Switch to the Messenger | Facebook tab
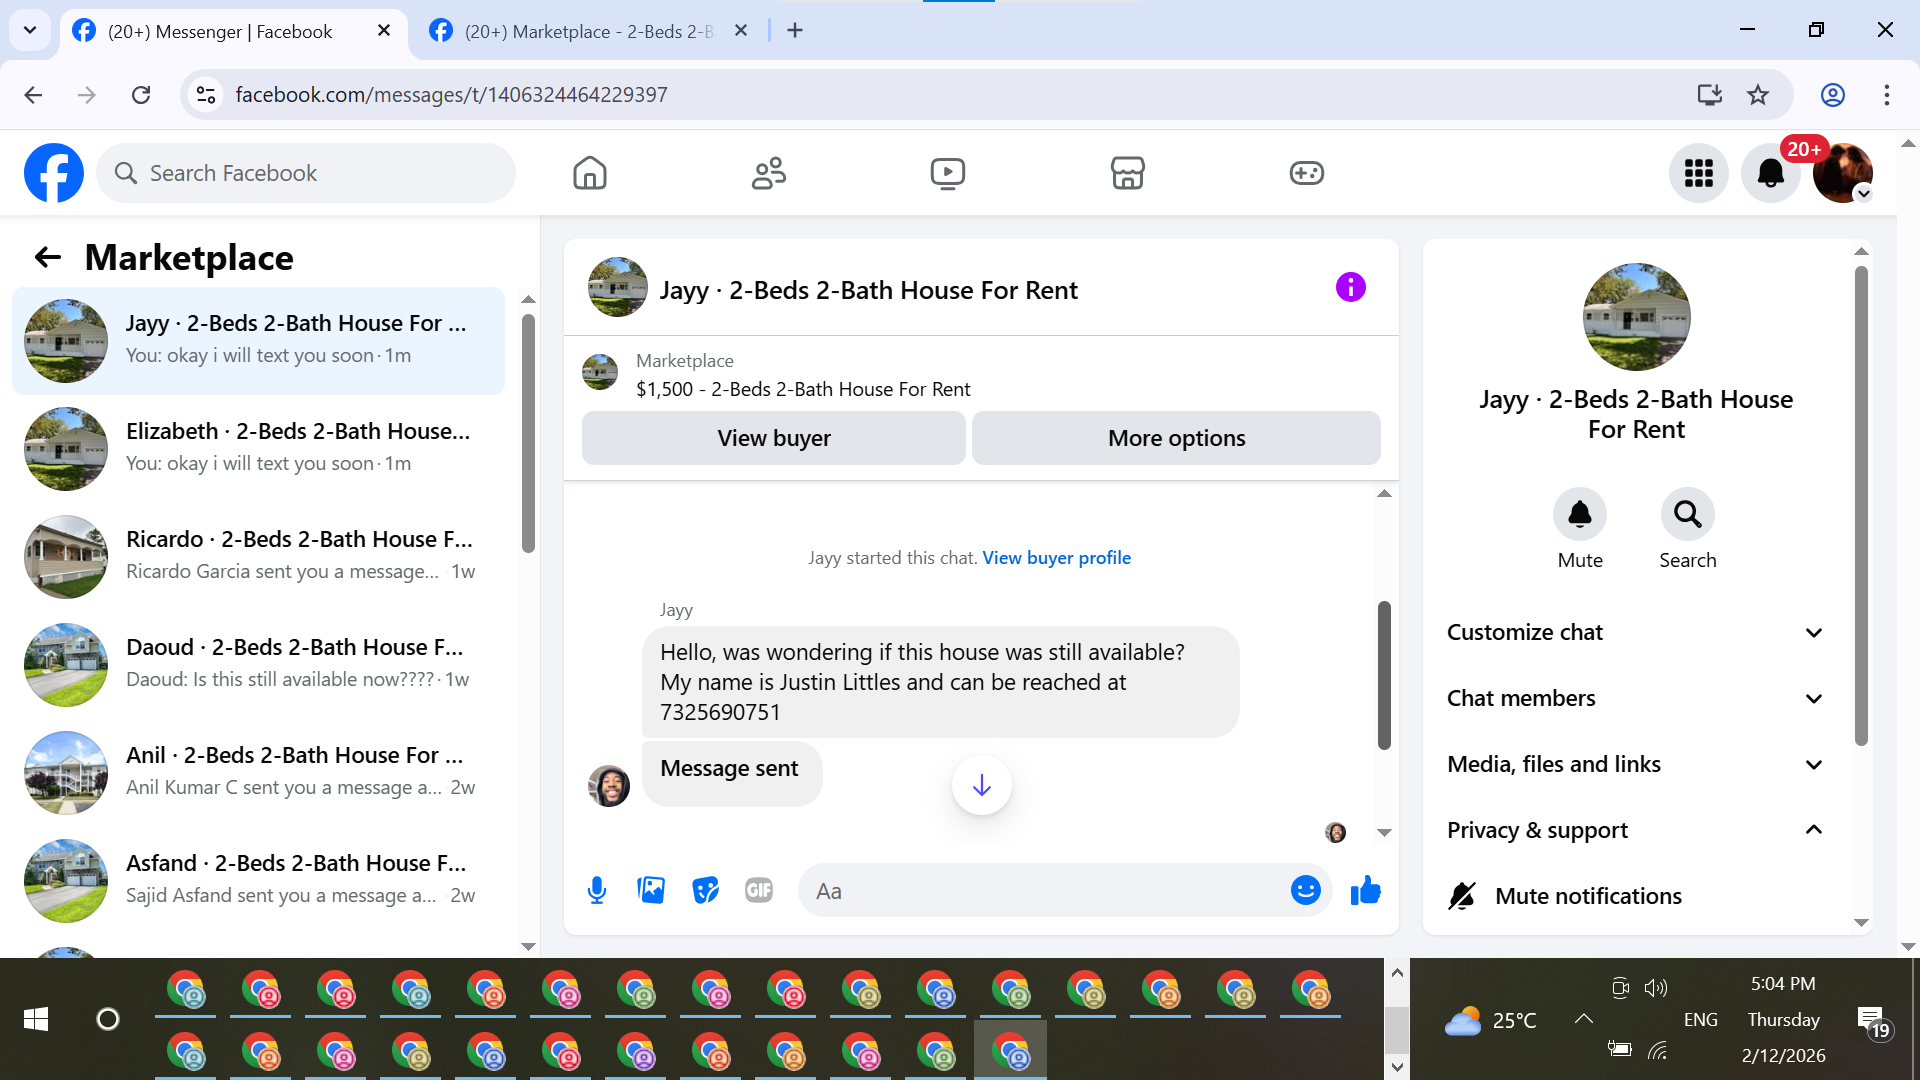 220,31
